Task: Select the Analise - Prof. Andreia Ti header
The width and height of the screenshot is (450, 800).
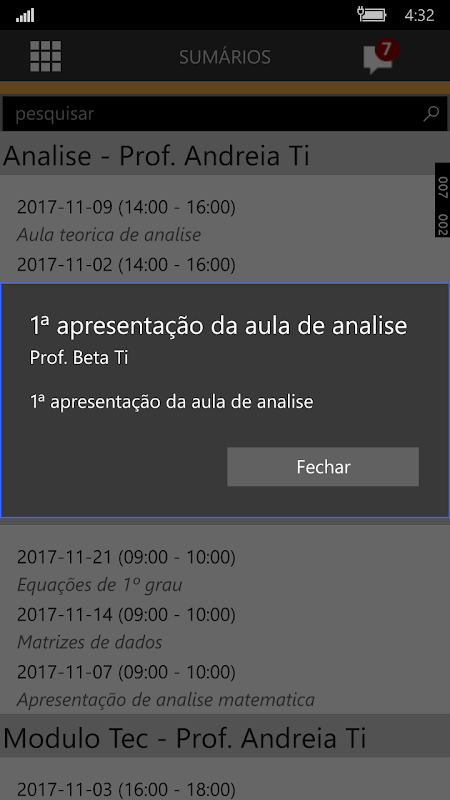Action: 156,156
